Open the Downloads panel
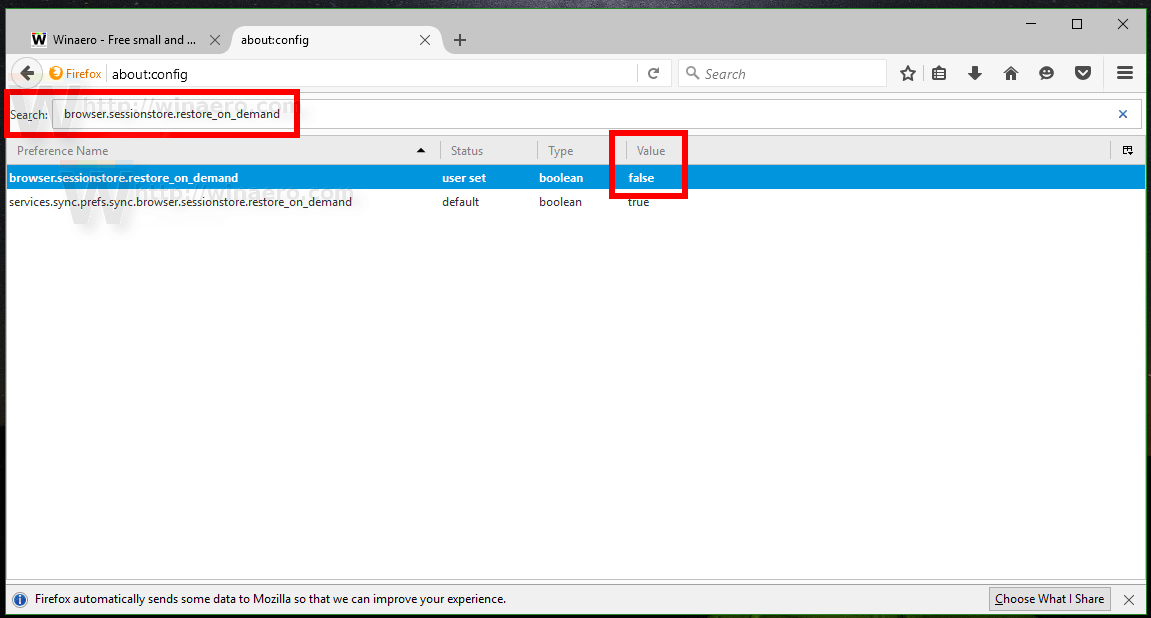1151x618 pixels. click(x=975, y=72)
